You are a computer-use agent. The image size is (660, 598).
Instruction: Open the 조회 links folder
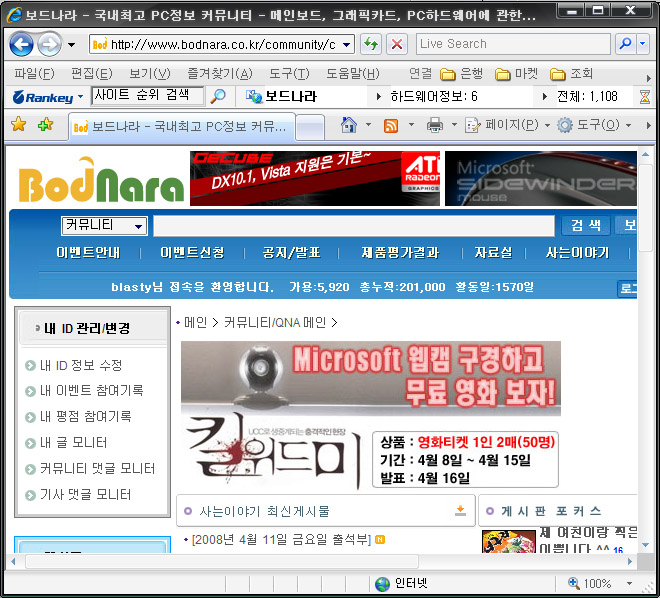(x=571, y=74)
